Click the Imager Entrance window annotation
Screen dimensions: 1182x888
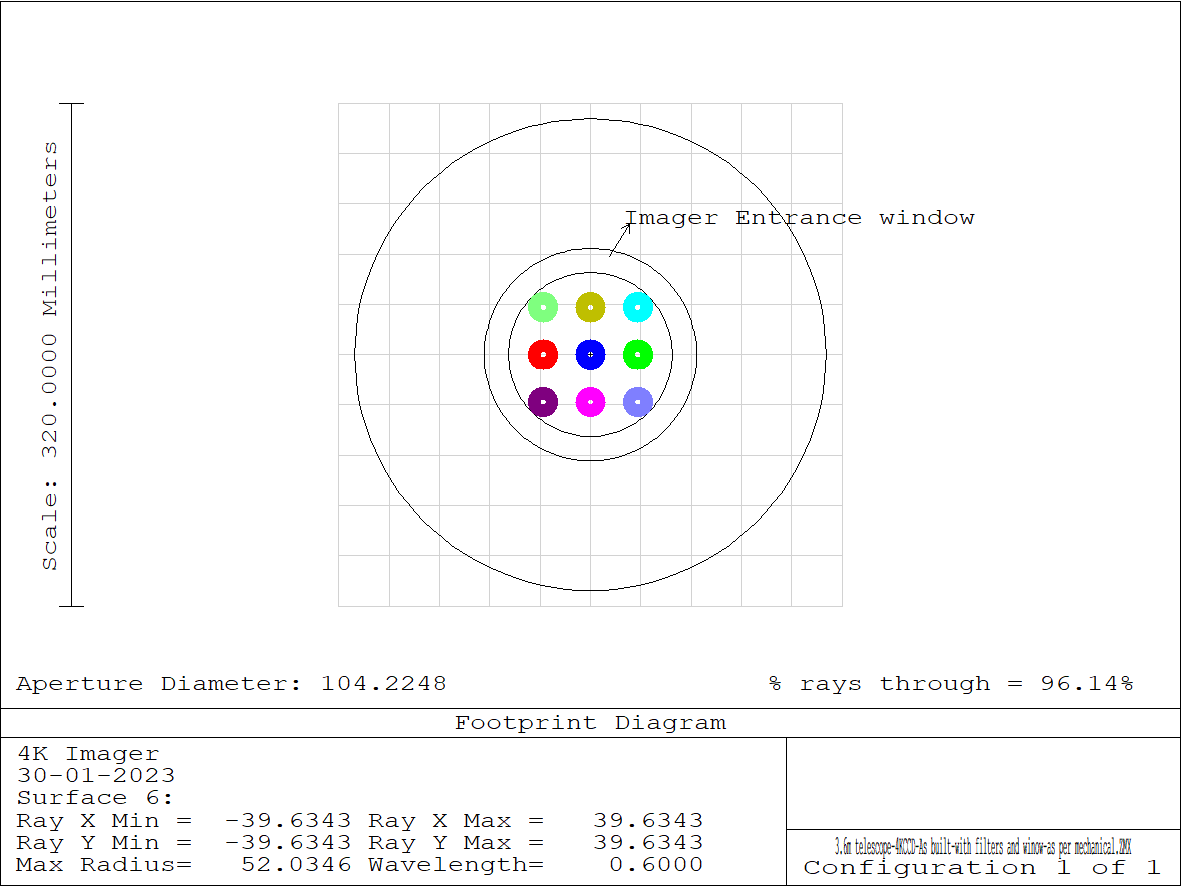[799, 218]
